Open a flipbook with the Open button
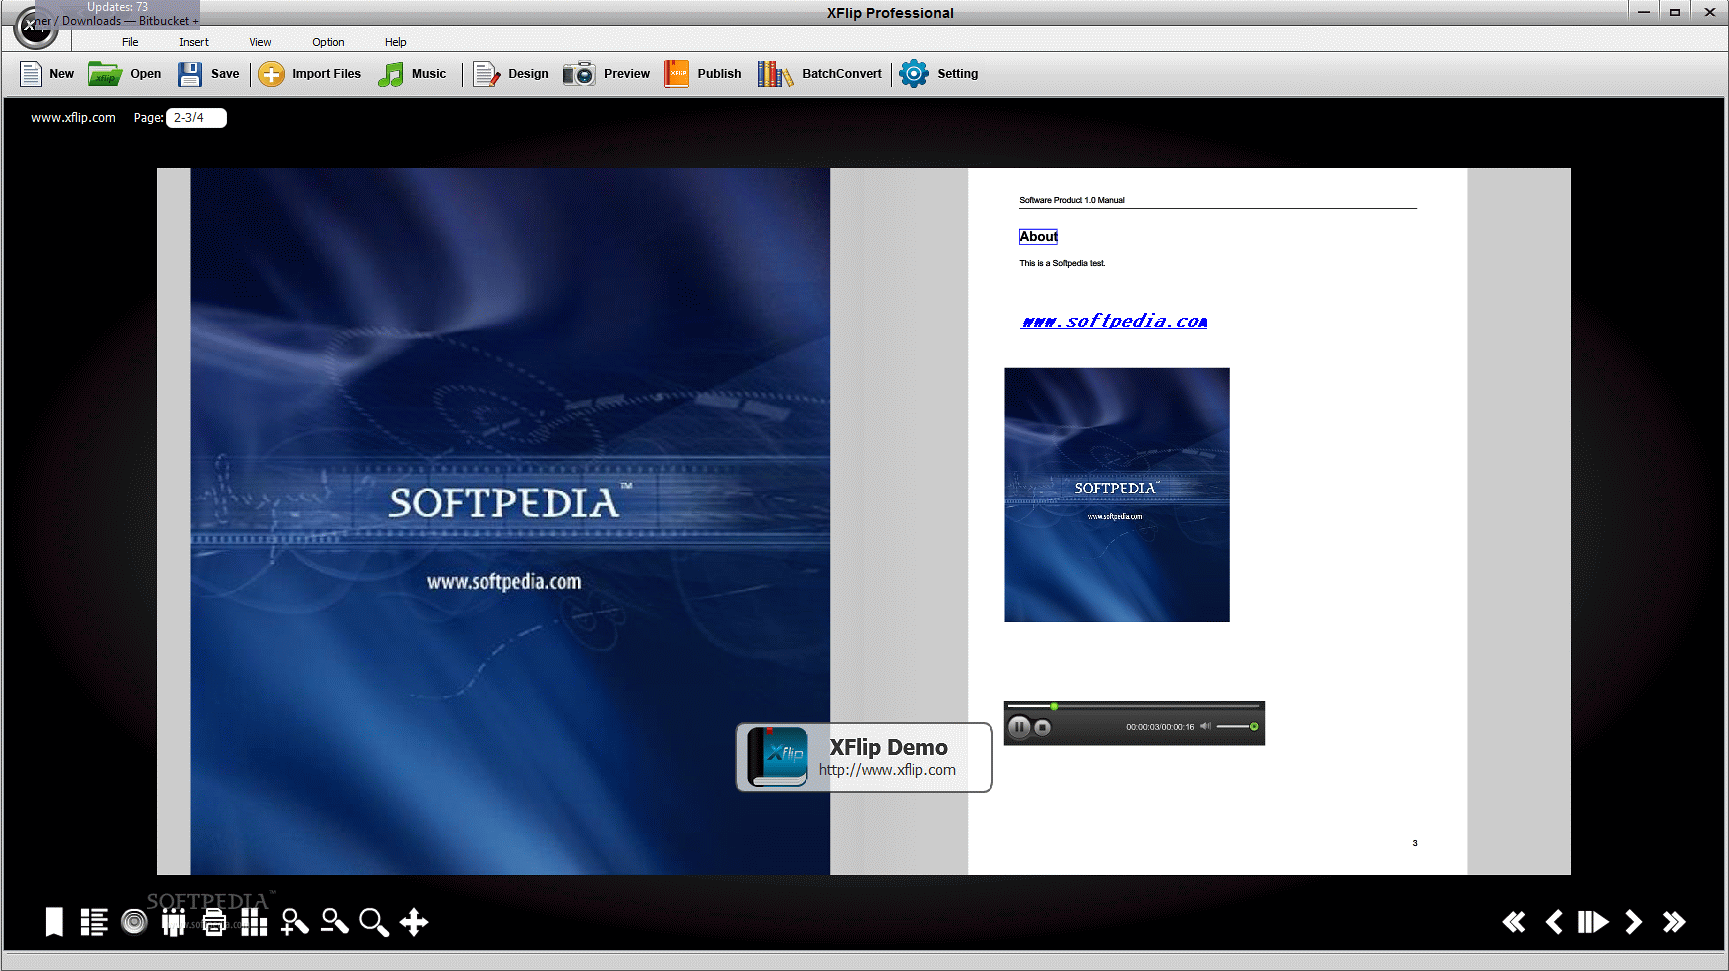The width and height of the screenshot is (1729, 971). [x=125, y=74]
